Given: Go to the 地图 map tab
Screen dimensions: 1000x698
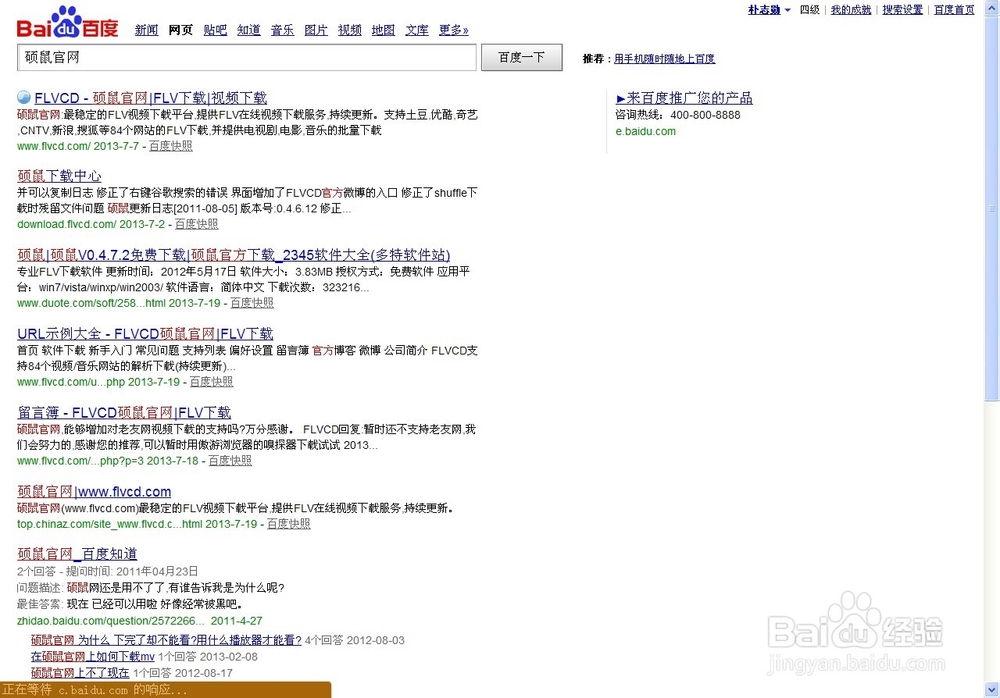Looking at the screenshot, I should coord(383,30).
